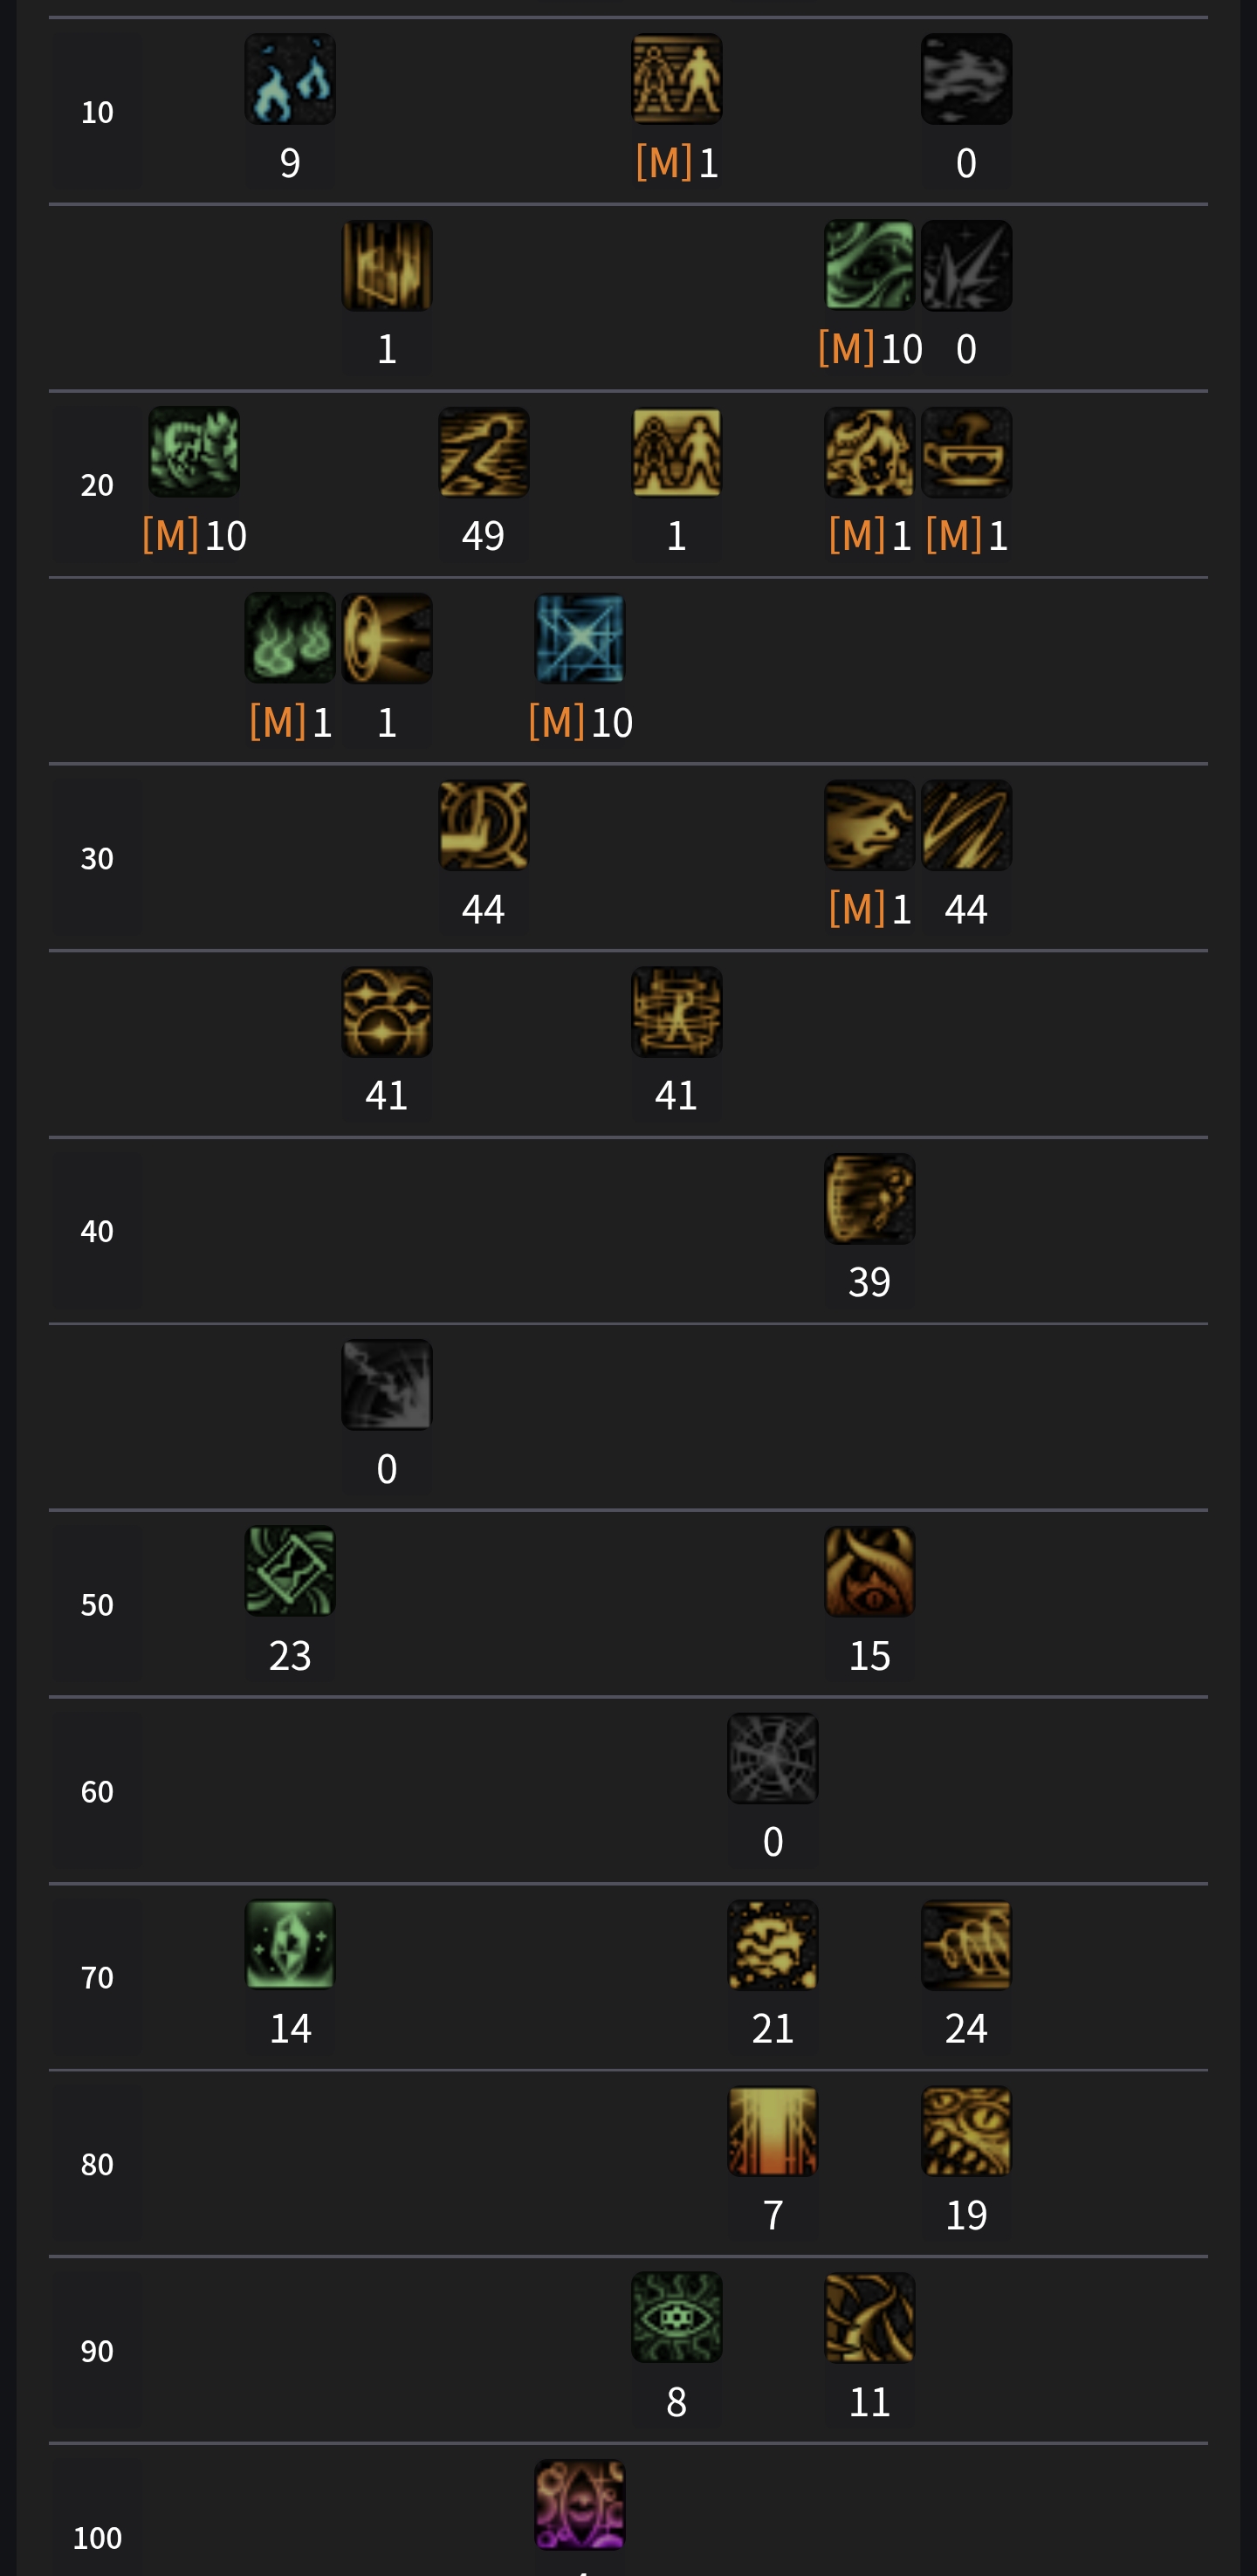Select the golden running figure skill

pos(484,452)
